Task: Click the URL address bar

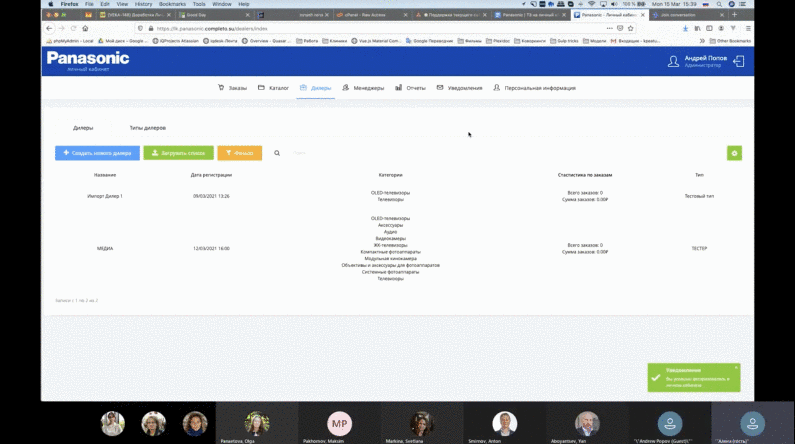Action: tap(375, 28)
